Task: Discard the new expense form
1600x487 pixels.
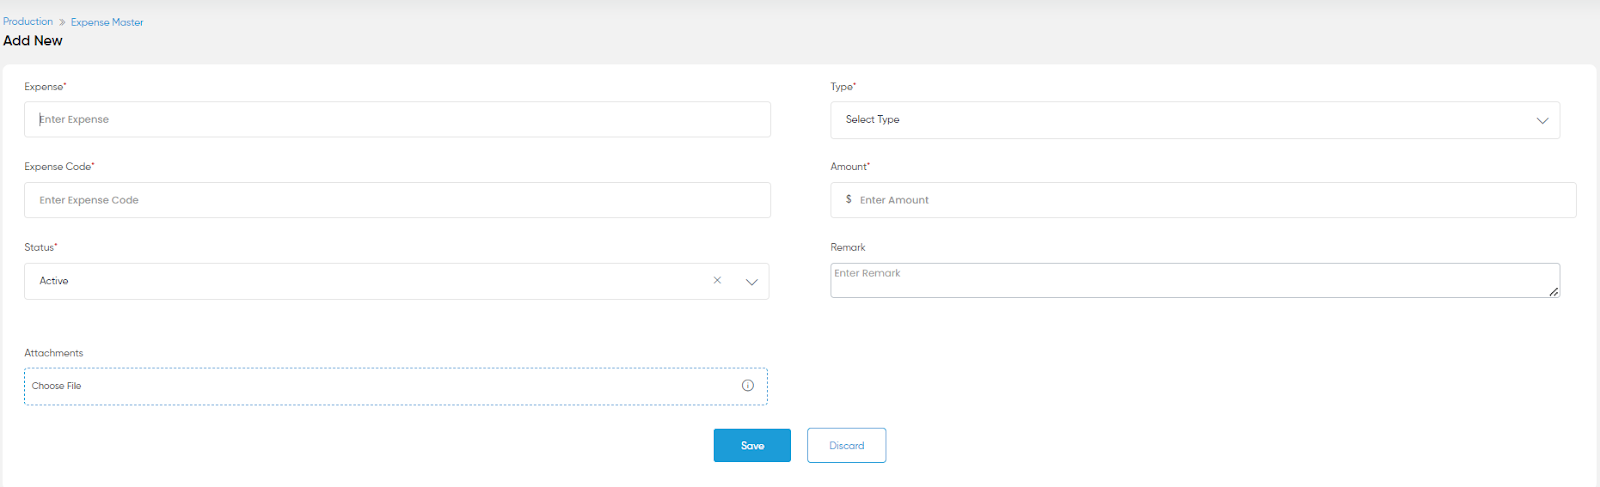Action: coord(846,446)
